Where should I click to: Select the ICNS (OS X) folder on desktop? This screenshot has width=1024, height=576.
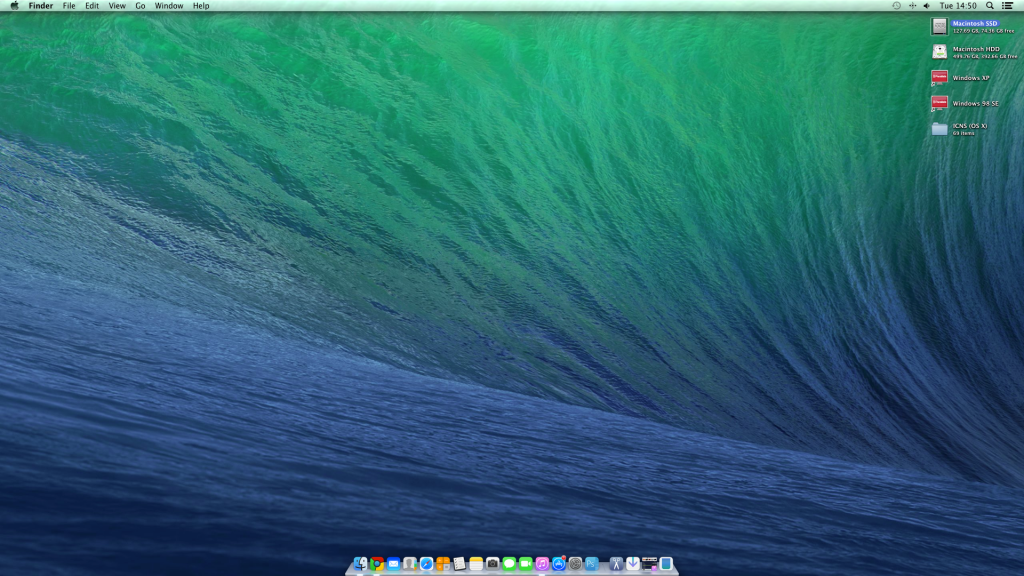pyautogui.click(x=959, y=129)
